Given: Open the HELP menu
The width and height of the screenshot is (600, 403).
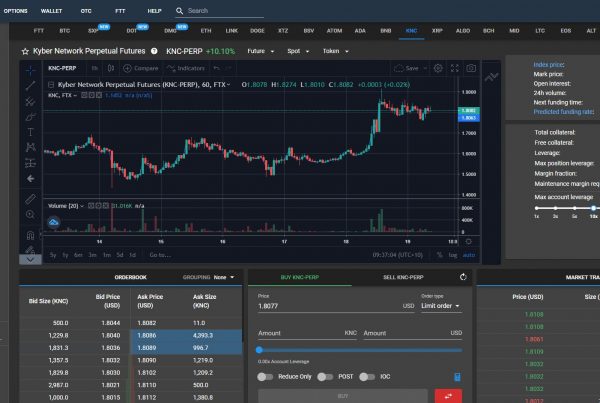Looking at the screenshot, I should pos(154,11).
